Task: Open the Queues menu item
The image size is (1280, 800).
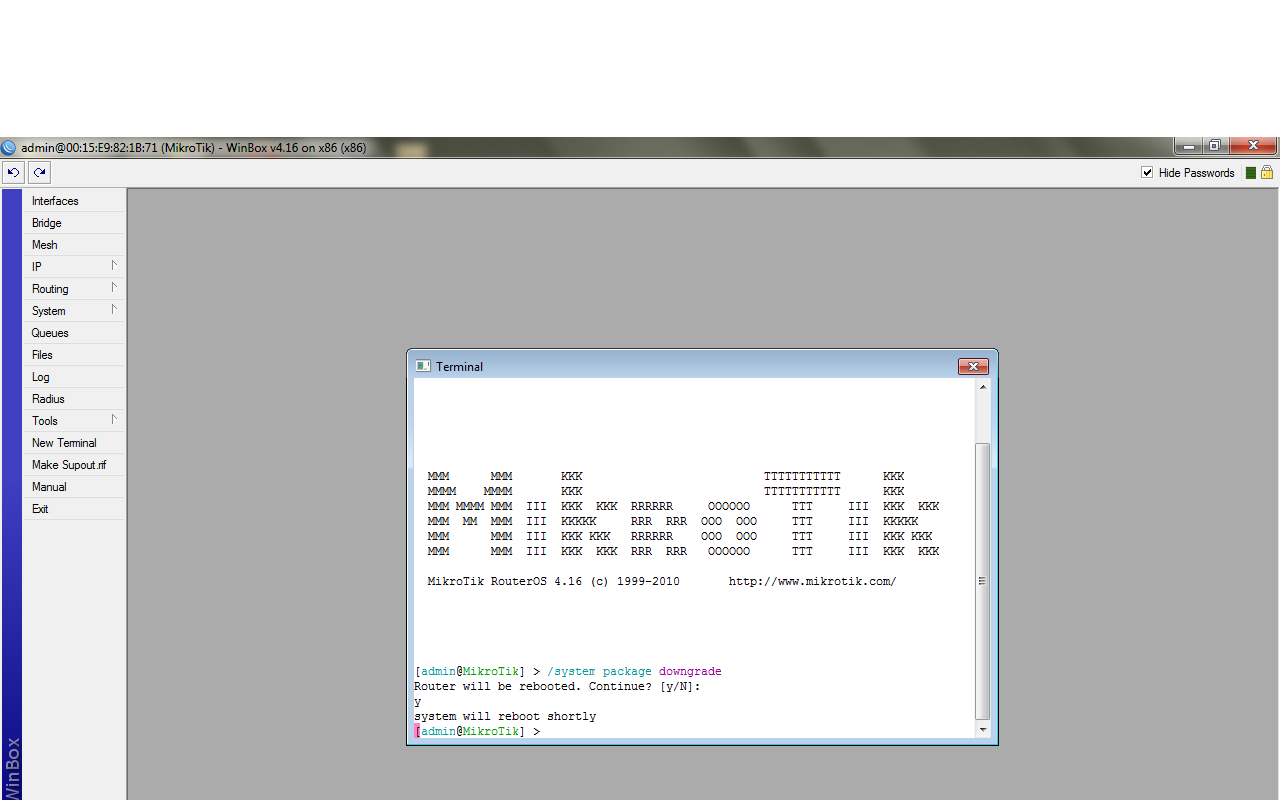Action: [75, 333]
